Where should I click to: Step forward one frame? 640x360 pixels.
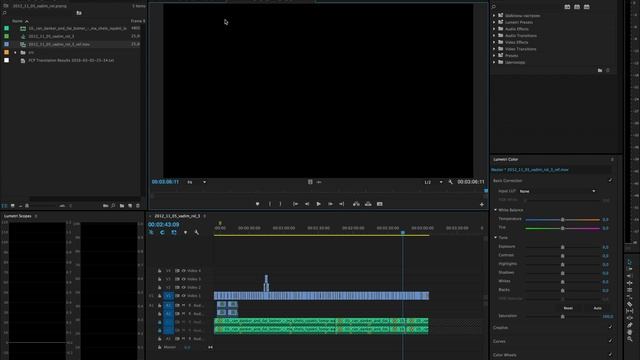tap(330, 204)
